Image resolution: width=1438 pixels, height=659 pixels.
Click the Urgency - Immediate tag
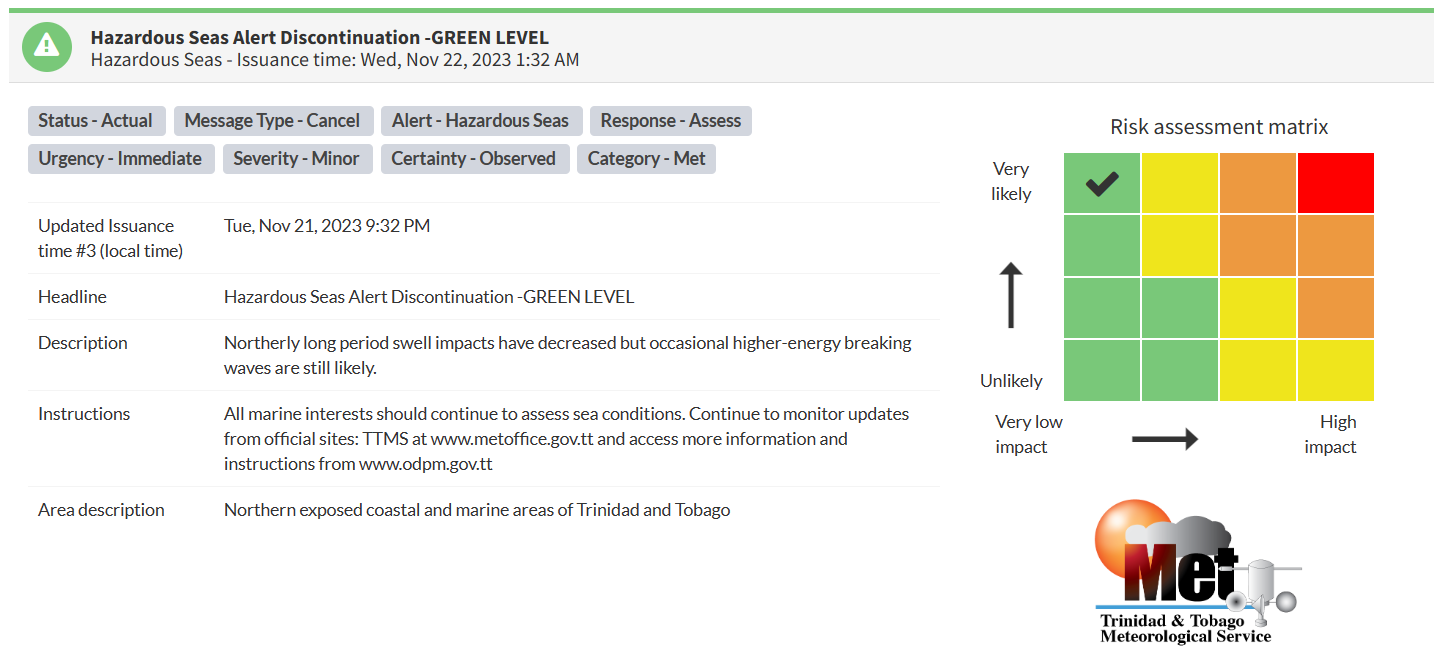[x=120, y=159]
